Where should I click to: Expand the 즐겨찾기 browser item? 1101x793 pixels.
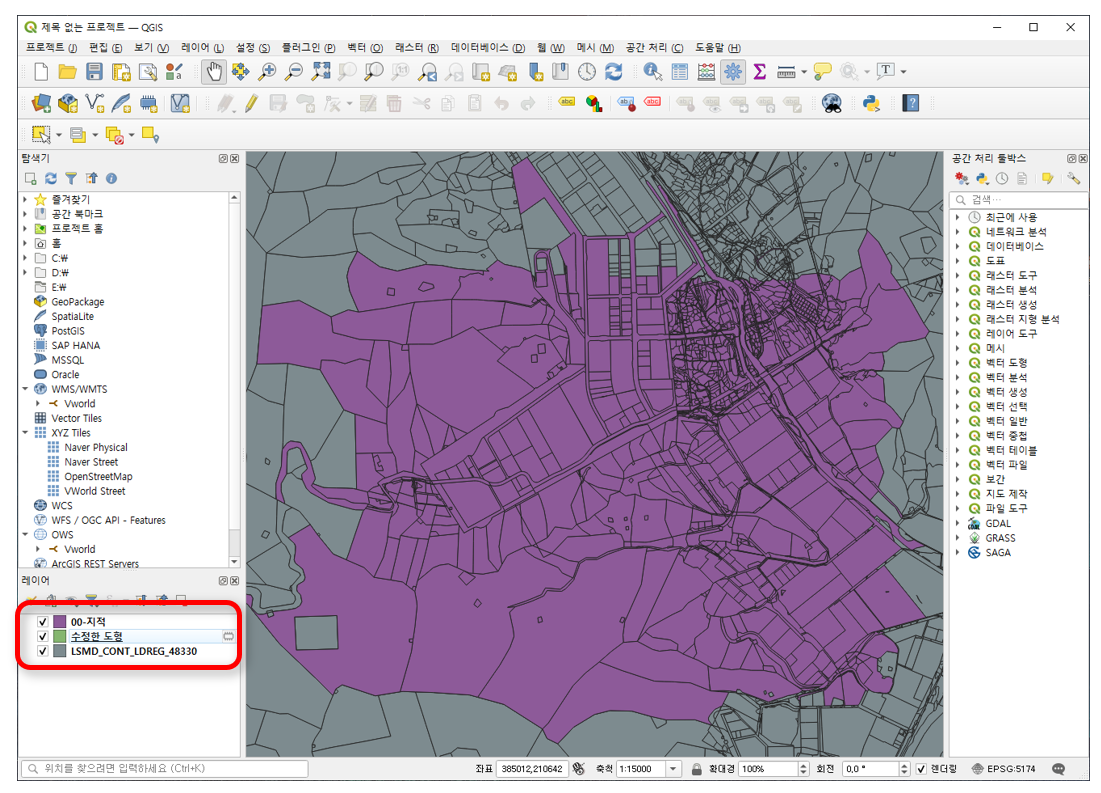point(25,199)
